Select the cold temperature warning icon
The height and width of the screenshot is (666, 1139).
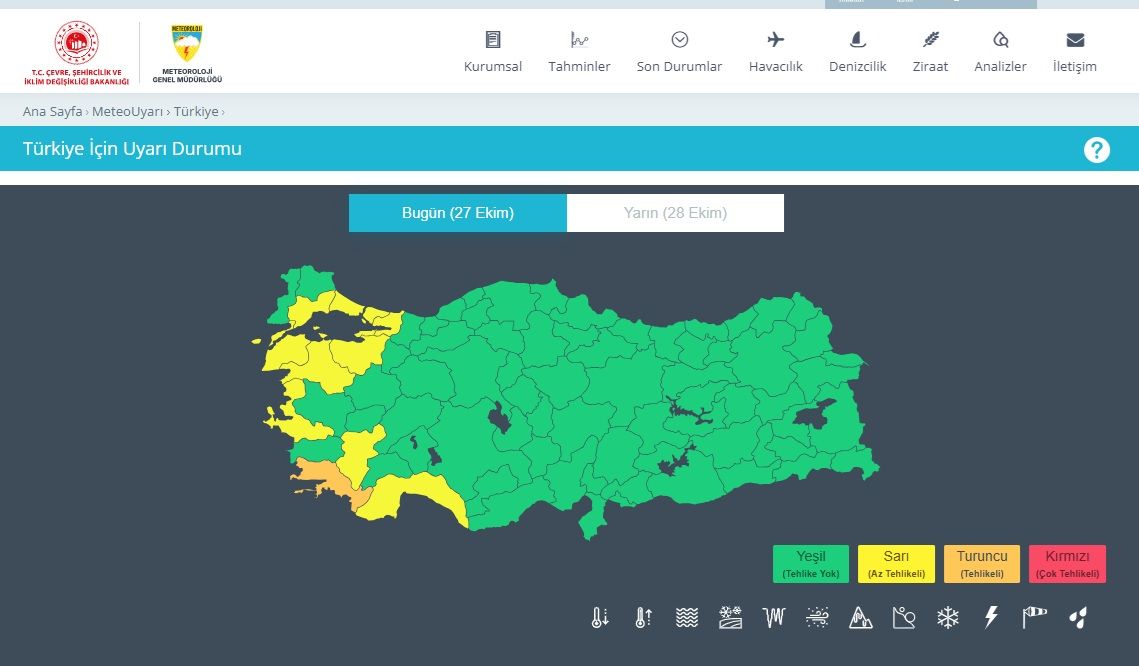[599, 617]
